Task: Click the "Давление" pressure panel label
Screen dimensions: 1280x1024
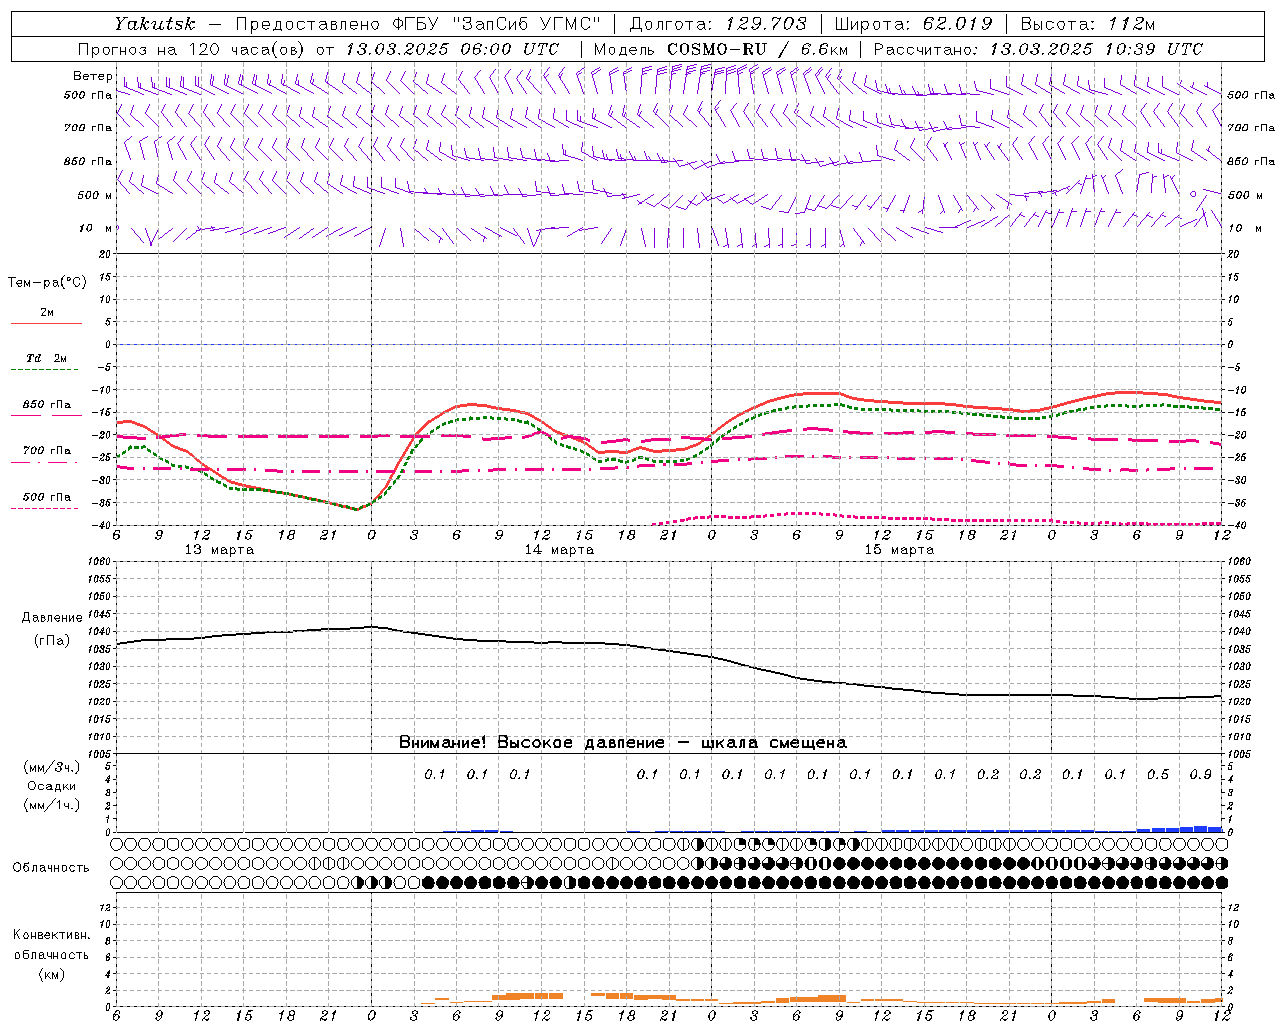Action: coord(52,618)
